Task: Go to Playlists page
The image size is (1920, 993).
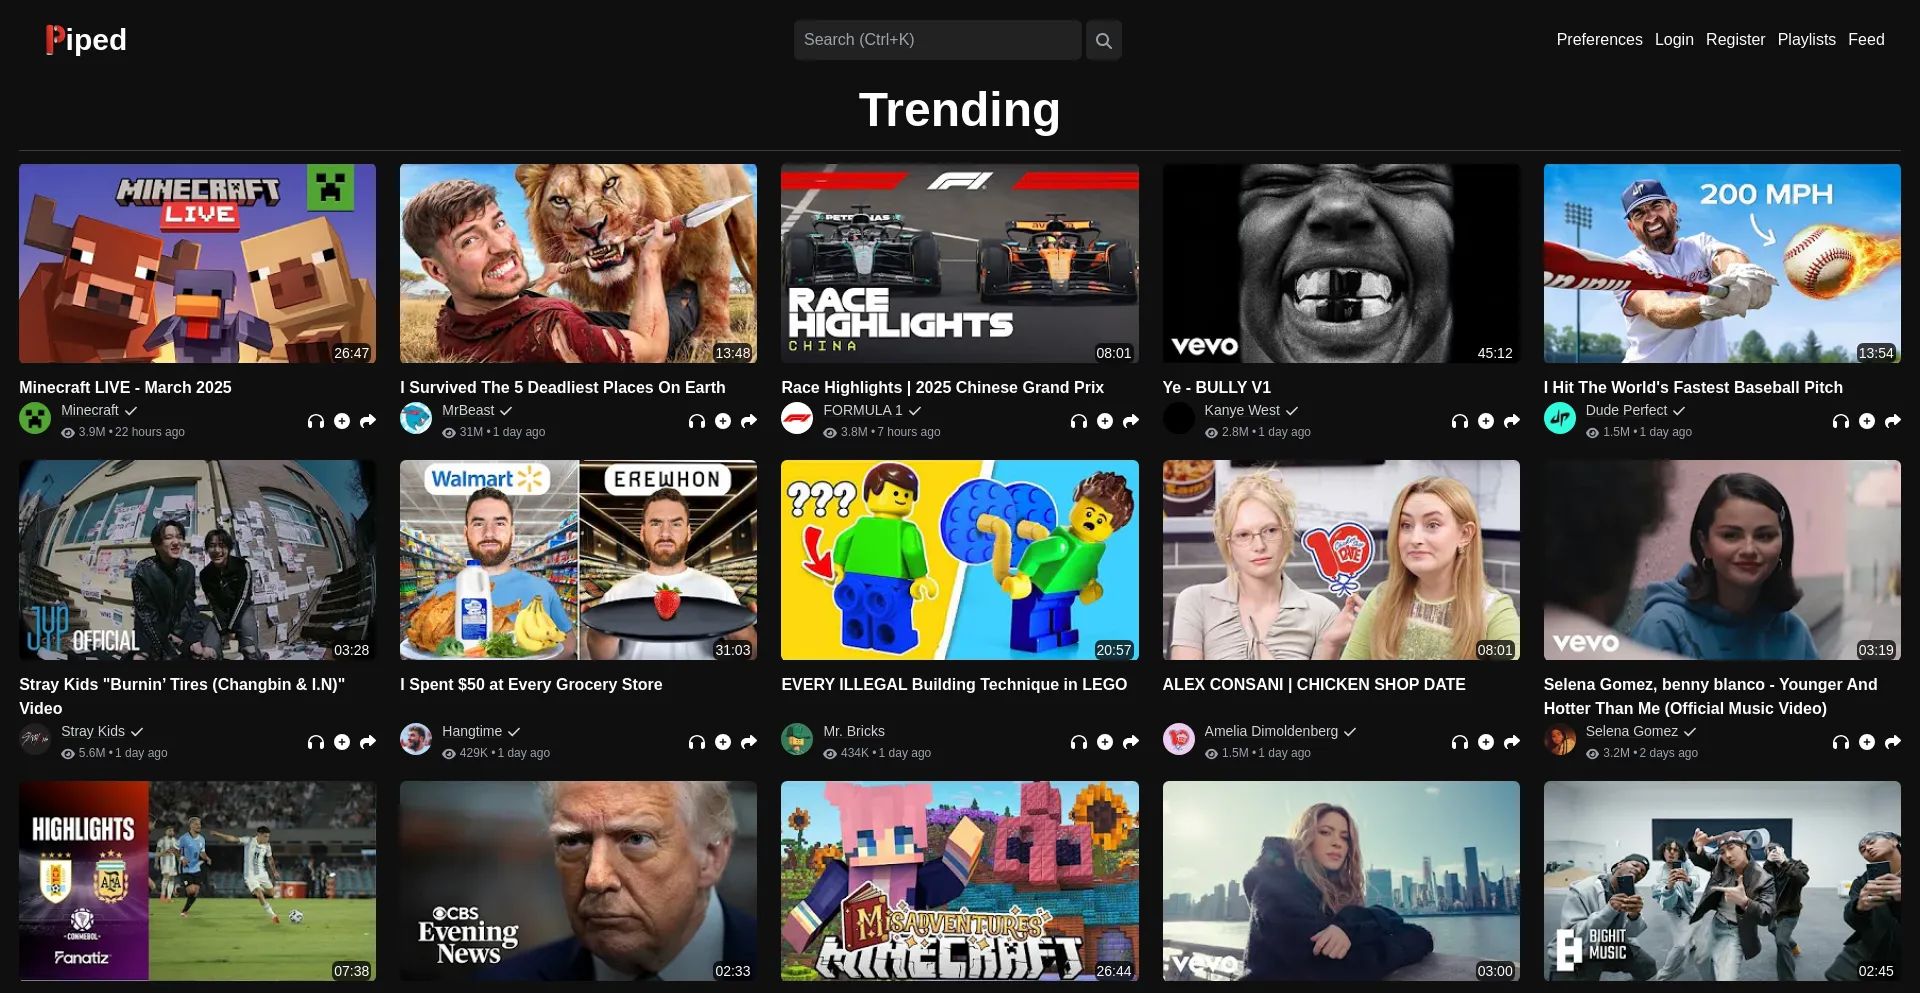Action: 1806,40
